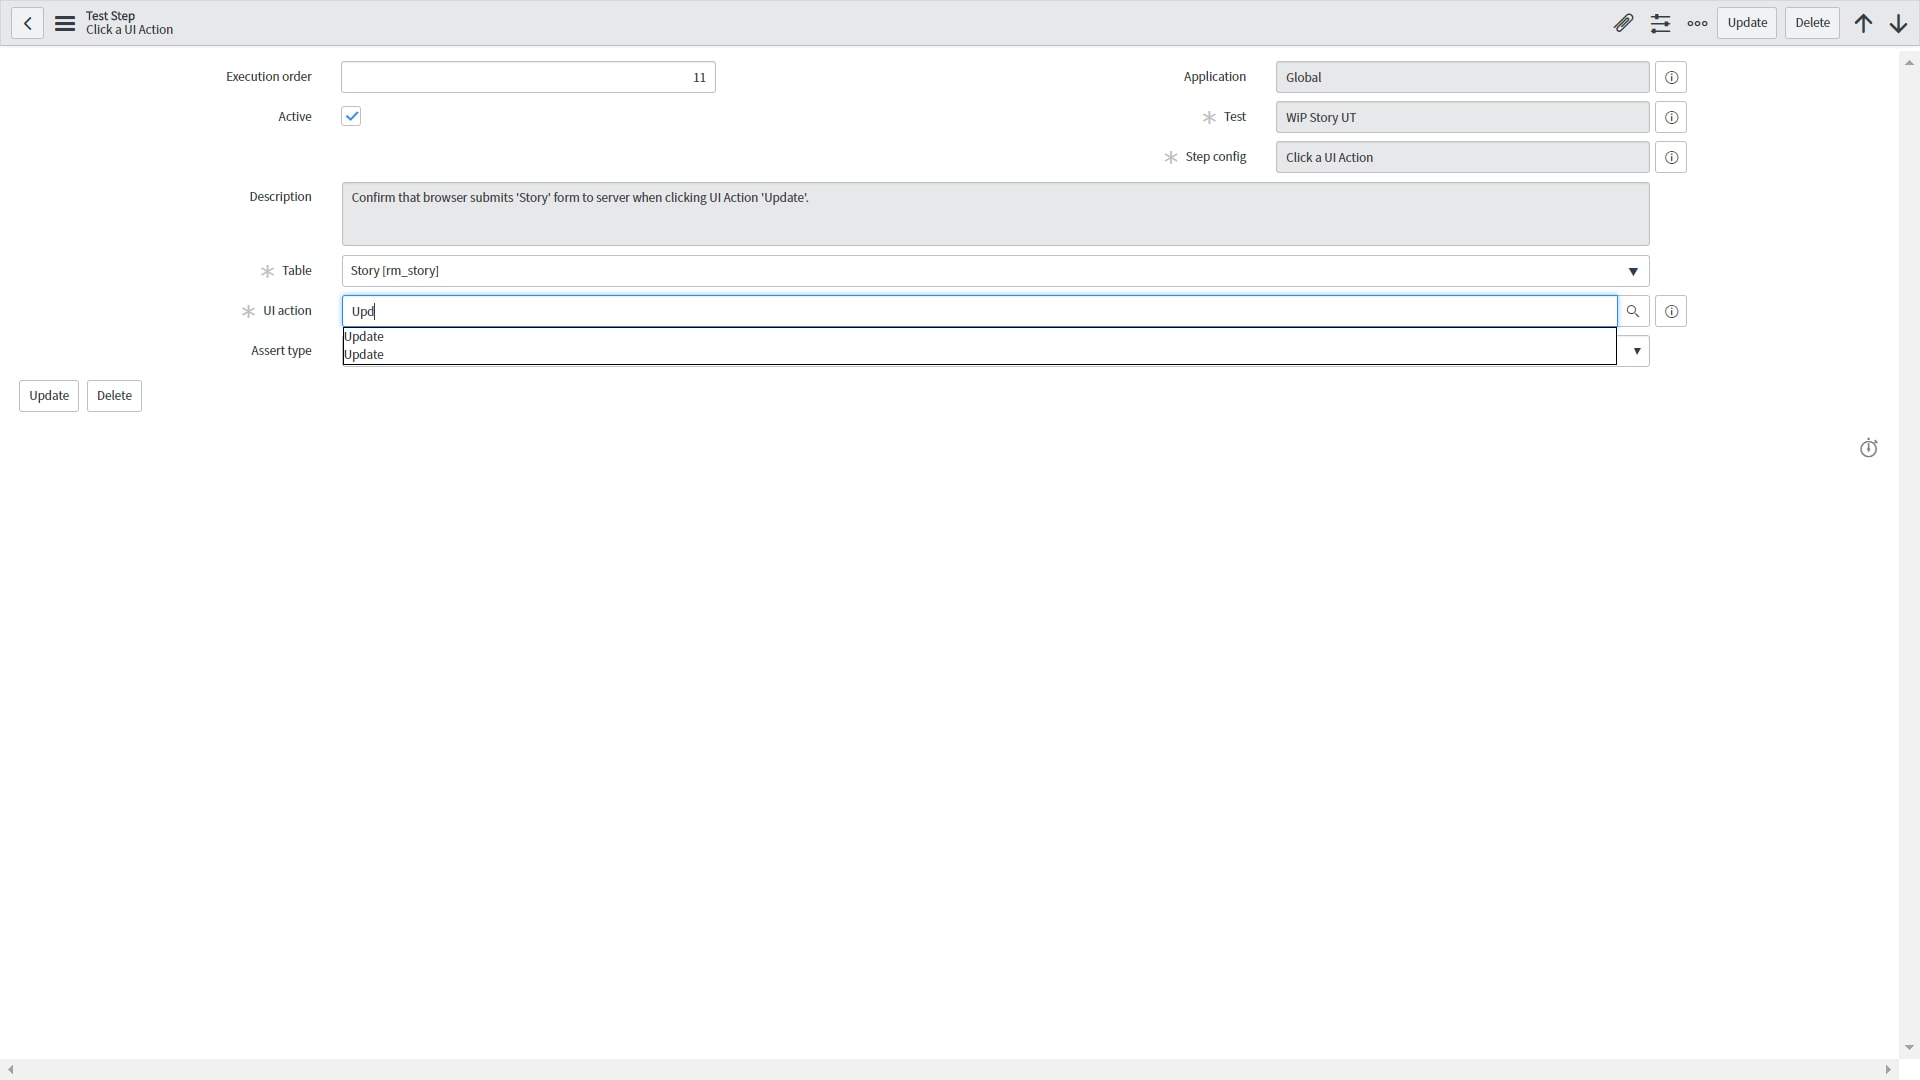Click the bottom Update button
Image resolution: width=1920 pixels, height=1080 pixels.
48,396
